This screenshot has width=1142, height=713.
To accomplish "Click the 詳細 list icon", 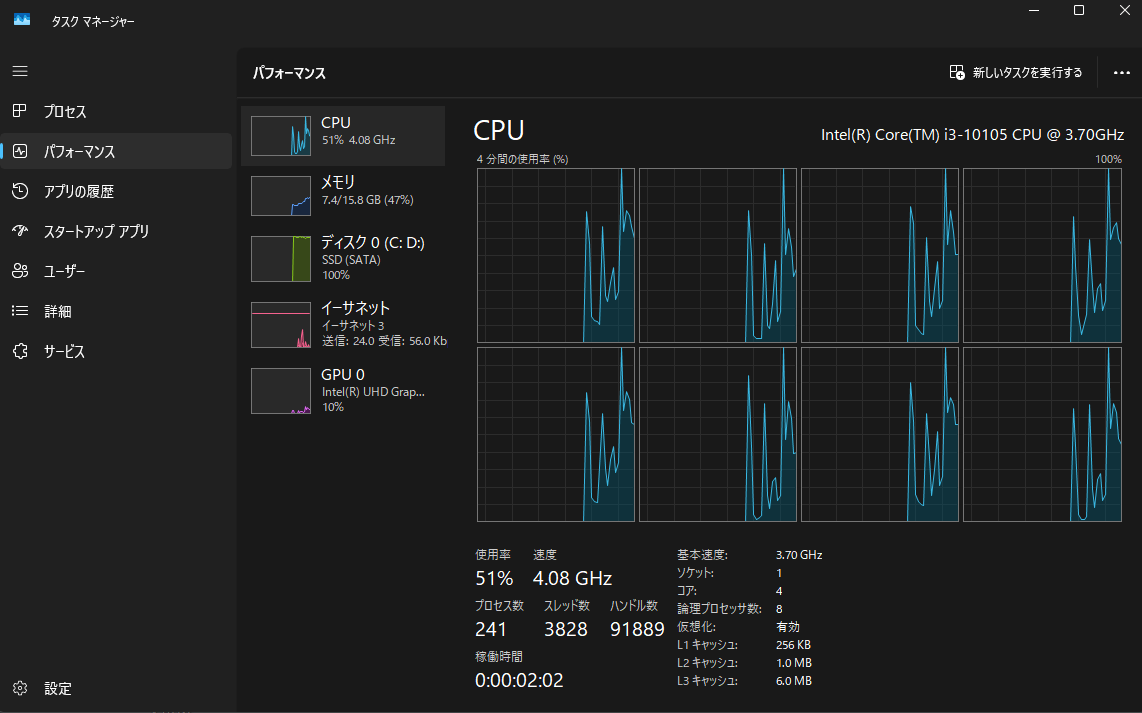I will coord(20,311).
